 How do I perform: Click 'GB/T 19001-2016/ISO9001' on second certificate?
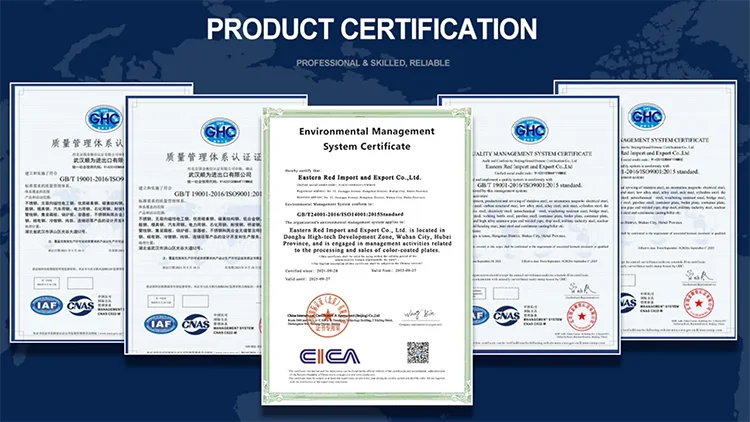click(x=218, y=194)
